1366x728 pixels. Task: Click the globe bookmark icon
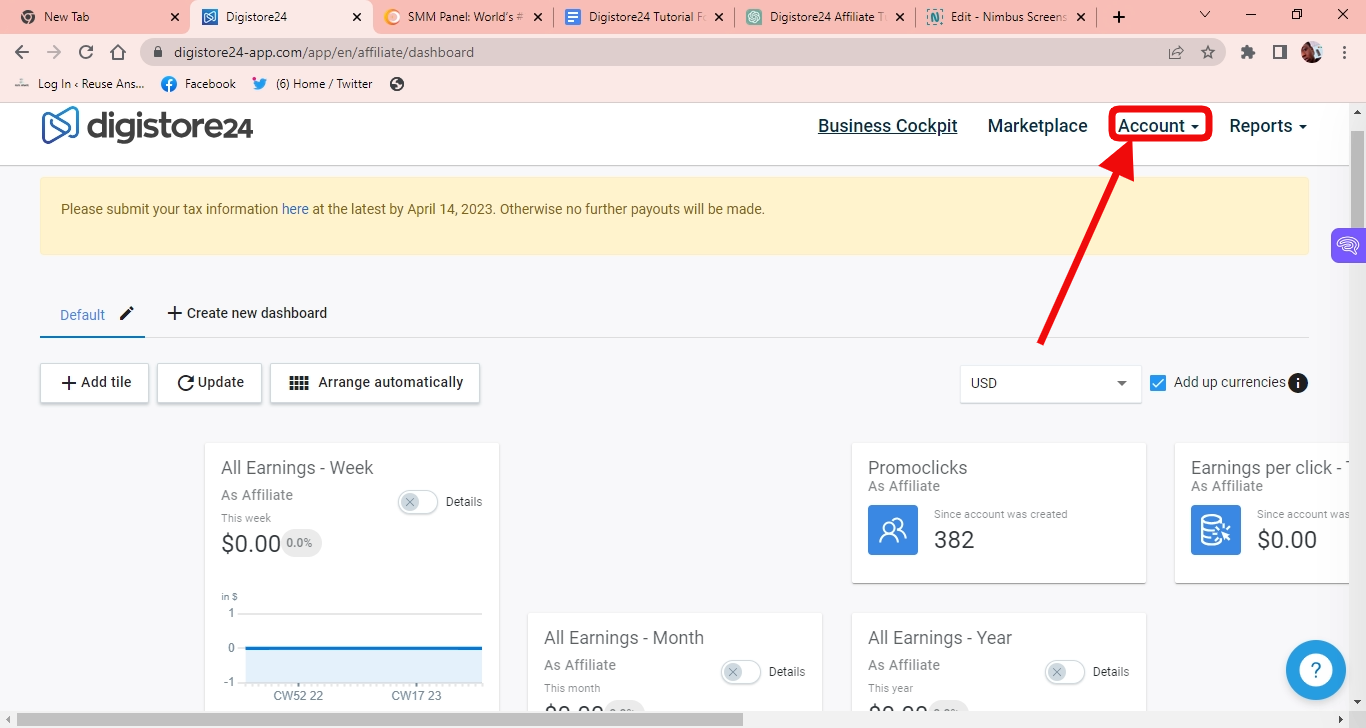click(397, 84)
